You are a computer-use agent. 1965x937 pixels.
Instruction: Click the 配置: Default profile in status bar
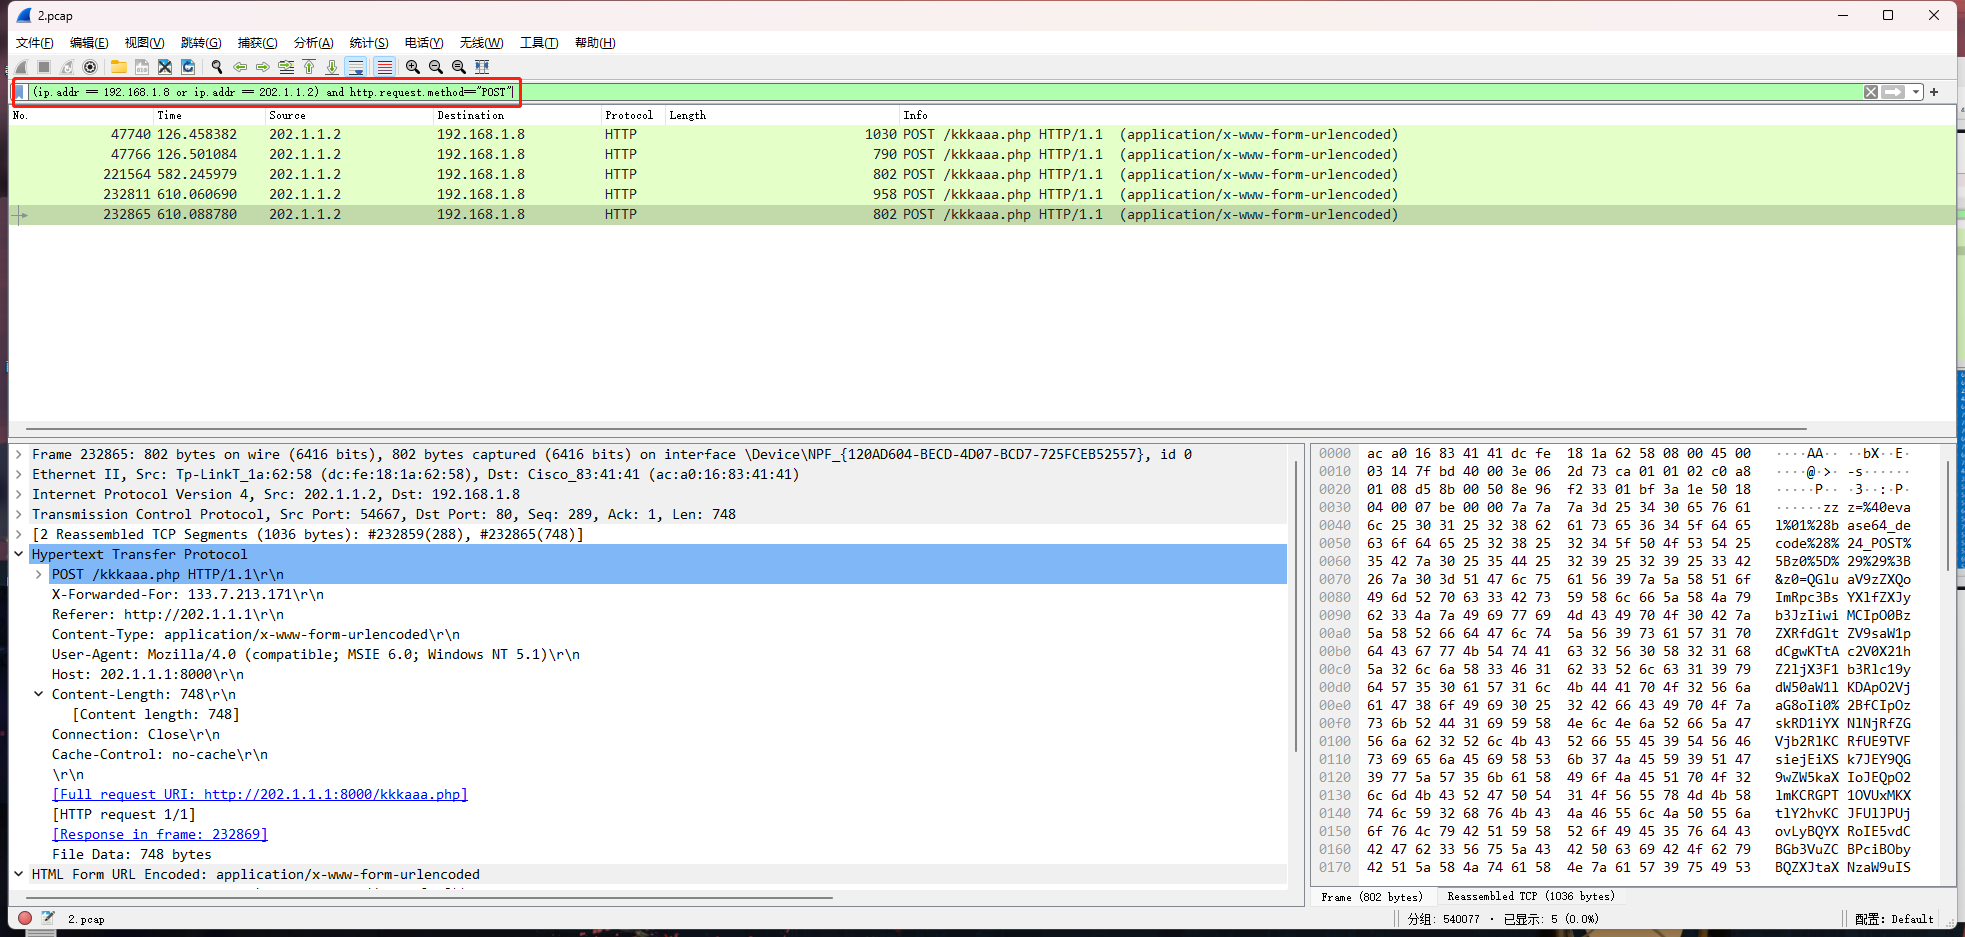coord(1894,919)
